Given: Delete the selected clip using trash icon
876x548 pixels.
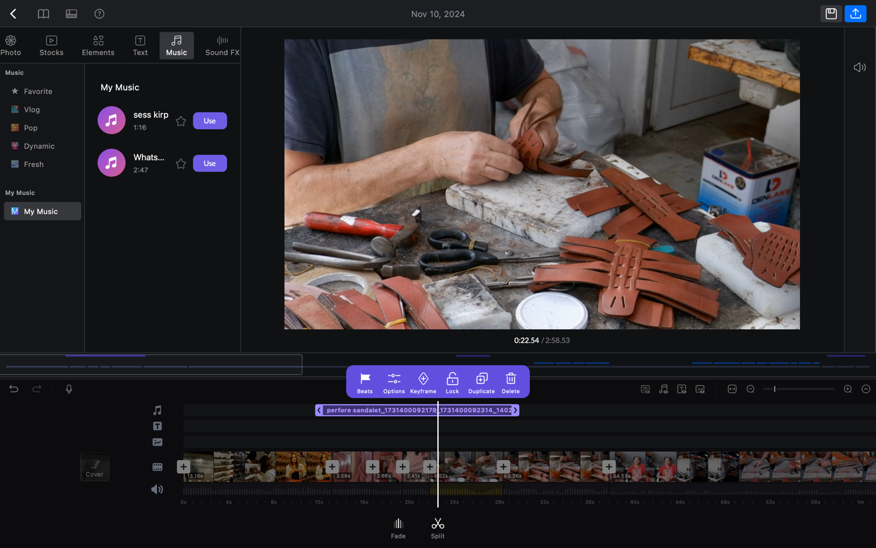Looking at the screenshot, I should point(510,381).
